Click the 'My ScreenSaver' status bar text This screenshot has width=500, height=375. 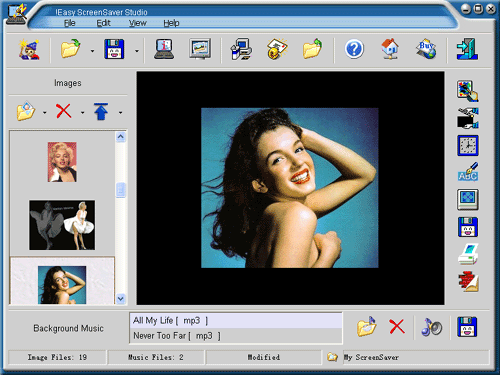coord(371,357)
